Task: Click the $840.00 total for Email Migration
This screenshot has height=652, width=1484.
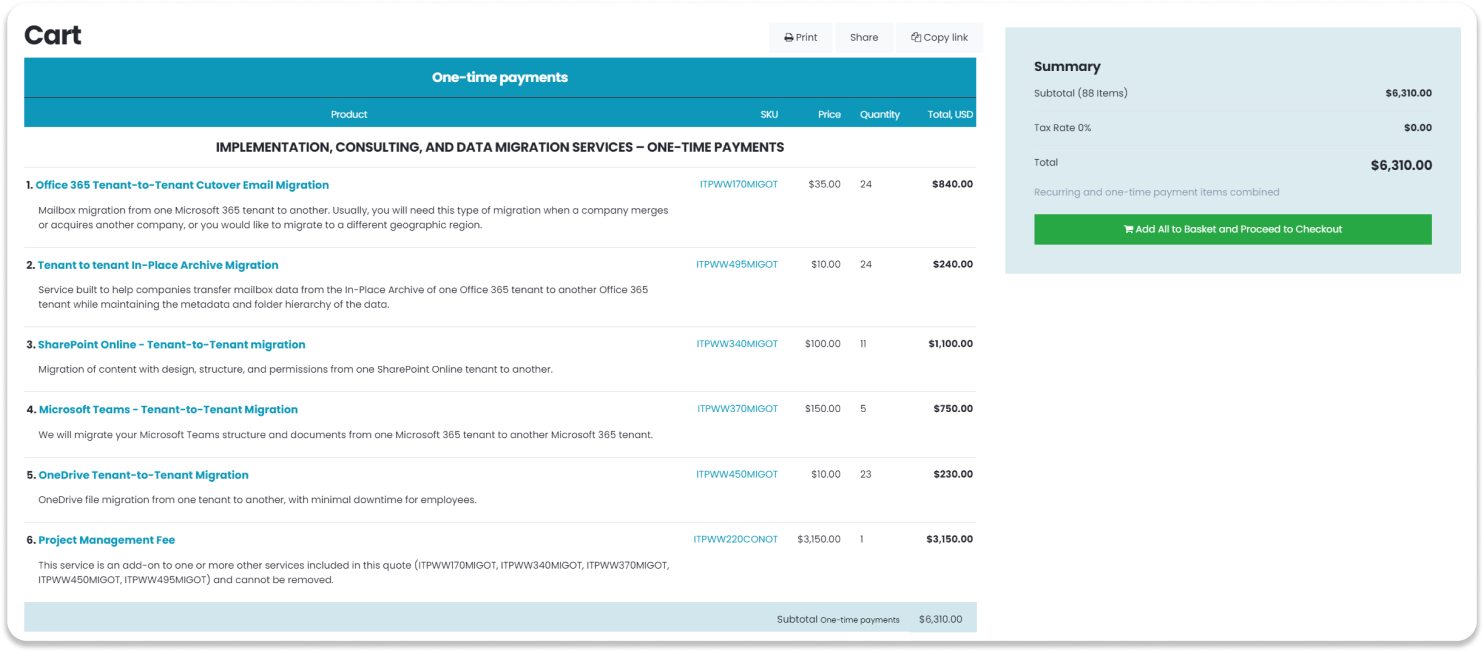Action: [x=952, y=184]
